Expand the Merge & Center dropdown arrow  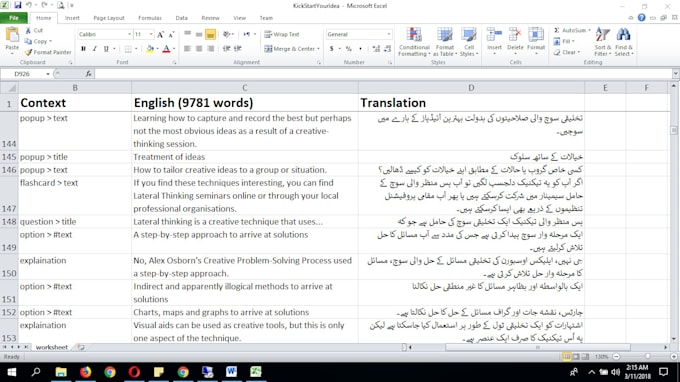click(318, 49)
